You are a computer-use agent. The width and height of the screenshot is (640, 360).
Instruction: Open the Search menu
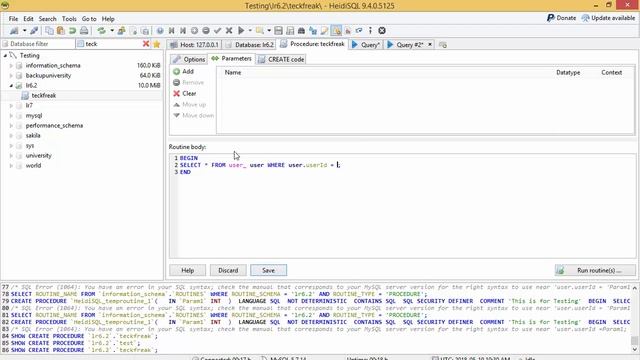(x=47, y=19)
